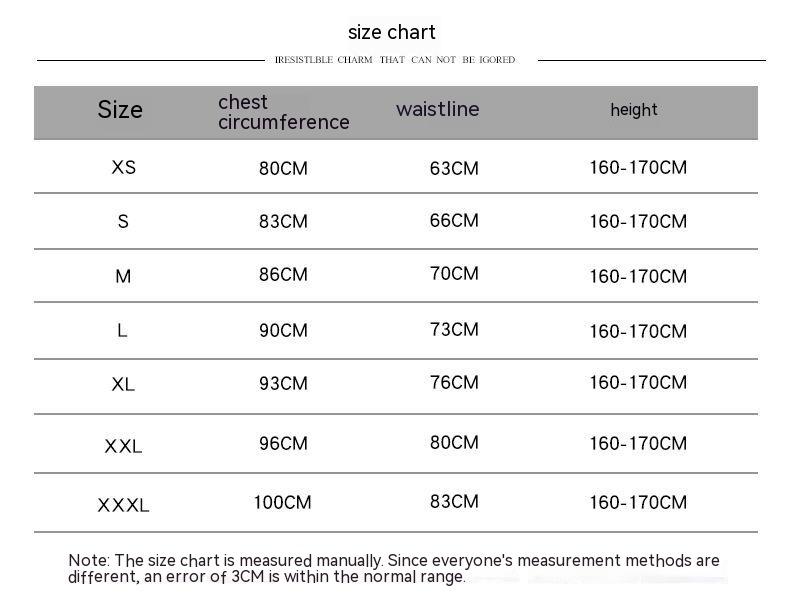Select the M size row label
Screen dimensions: 790x610
pos(123,276)
